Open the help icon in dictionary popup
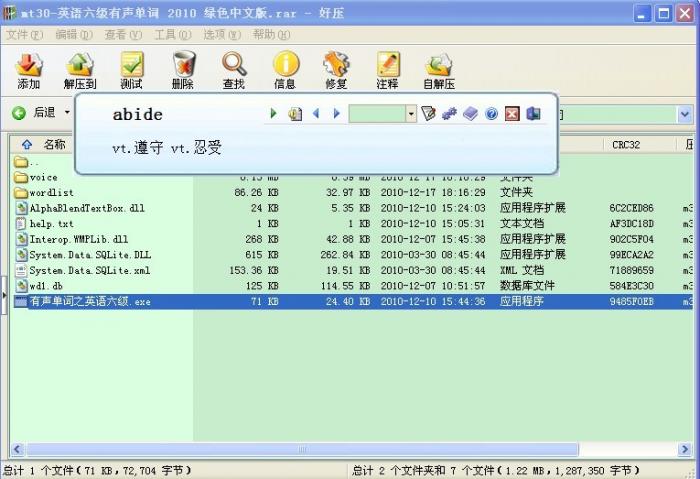The width and height of the screenshot is (700, 479). tap(491, 114)
